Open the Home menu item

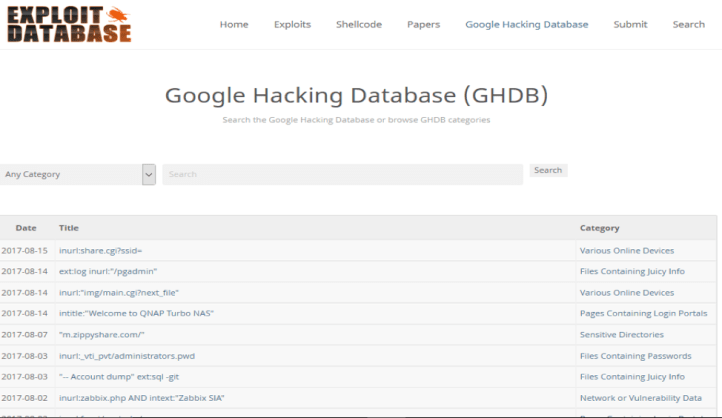(233, 24)
